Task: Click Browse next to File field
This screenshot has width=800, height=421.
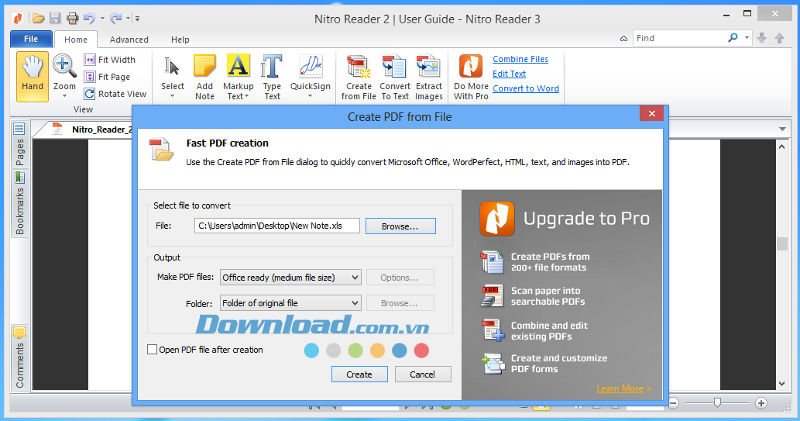Action: 400,226
